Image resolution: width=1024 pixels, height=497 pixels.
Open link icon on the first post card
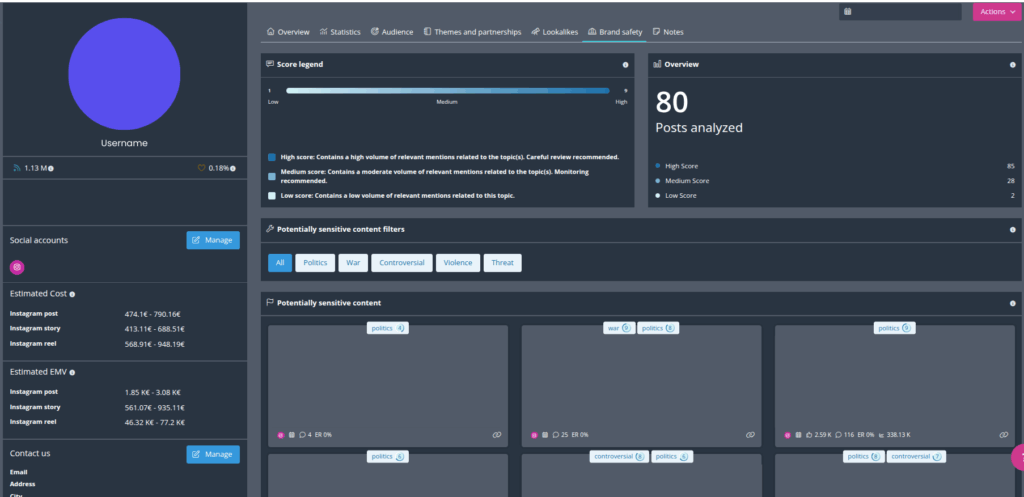pos(497,435)
